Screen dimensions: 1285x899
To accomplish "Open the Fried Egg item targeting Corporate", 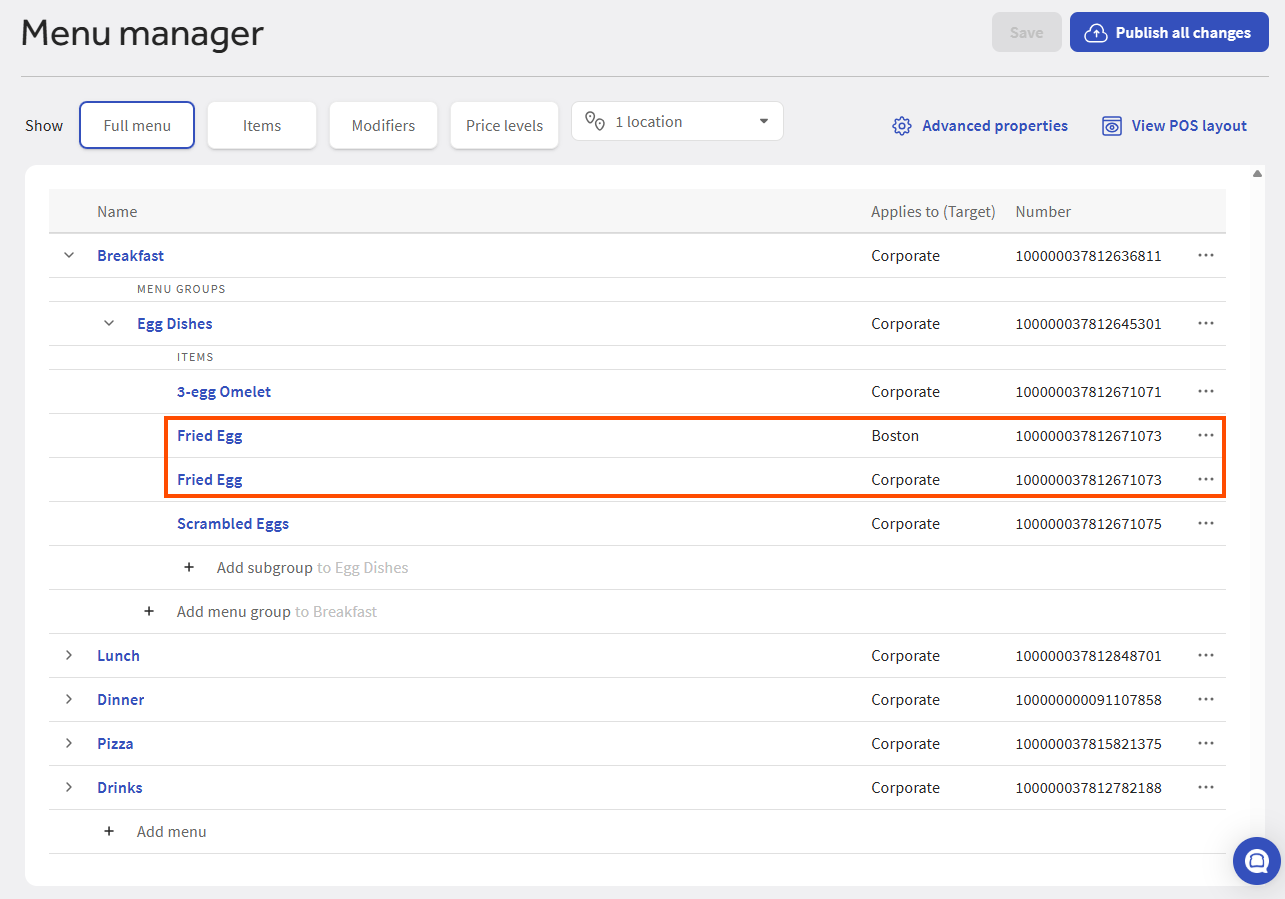I will [x=210, y=480].
